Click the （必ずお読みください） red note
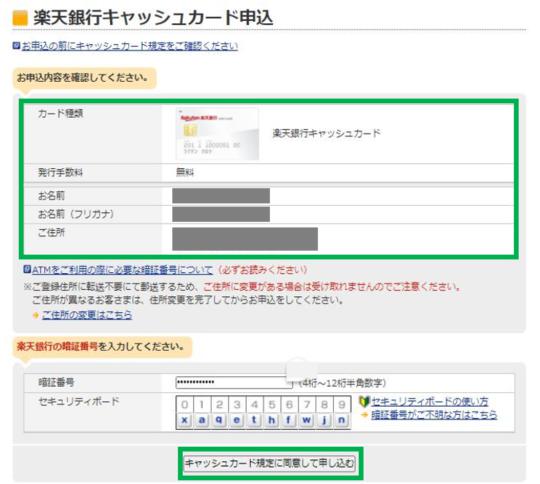Viewport: 540px width, 484px height. (262, 270)
